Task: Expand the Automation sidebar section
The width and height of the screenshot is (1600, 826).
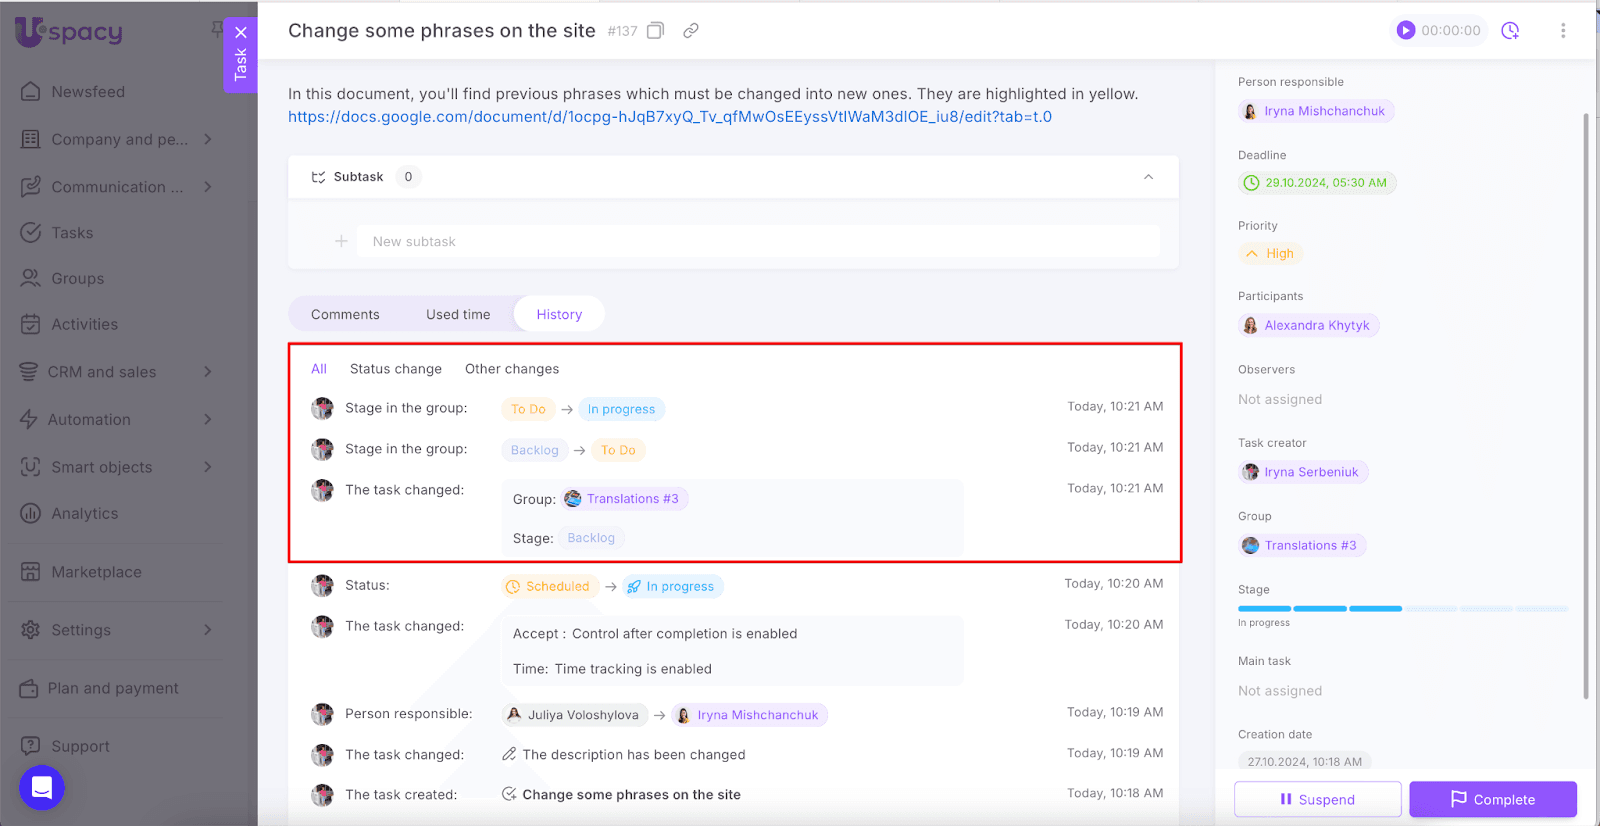Action: pos(207,420)
